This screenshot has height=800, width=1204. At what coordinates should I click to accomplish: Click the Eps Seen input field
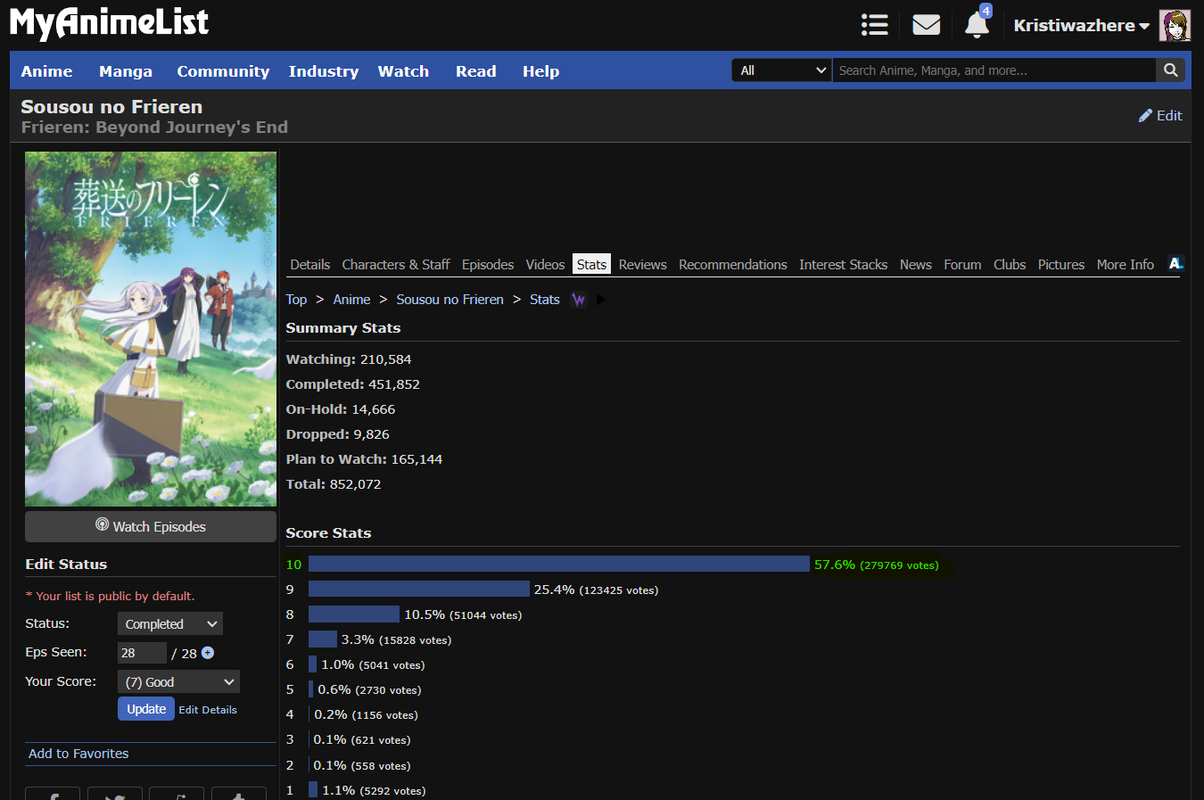142,653
